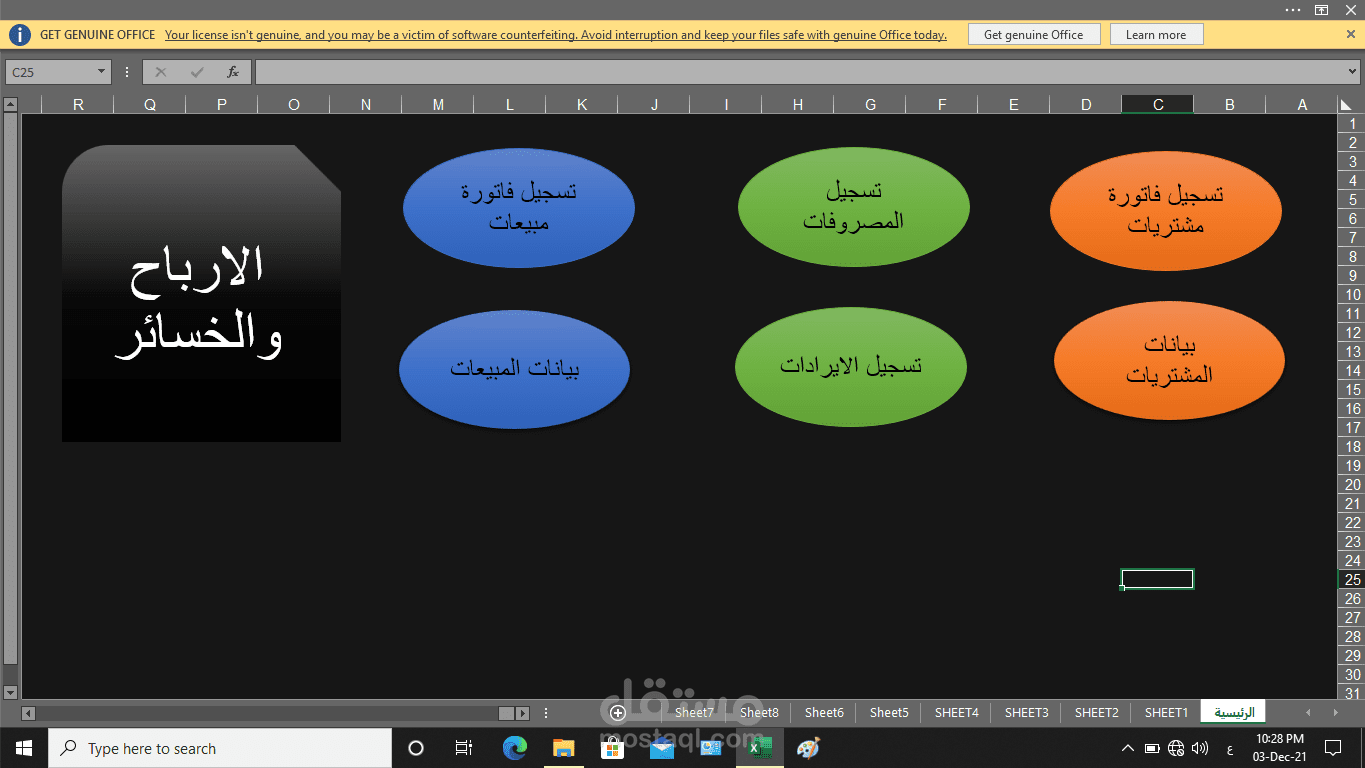Click the black الارباح والخسائر shape
This screenshot has width=1365, height=768.
(x=201, y=293)
